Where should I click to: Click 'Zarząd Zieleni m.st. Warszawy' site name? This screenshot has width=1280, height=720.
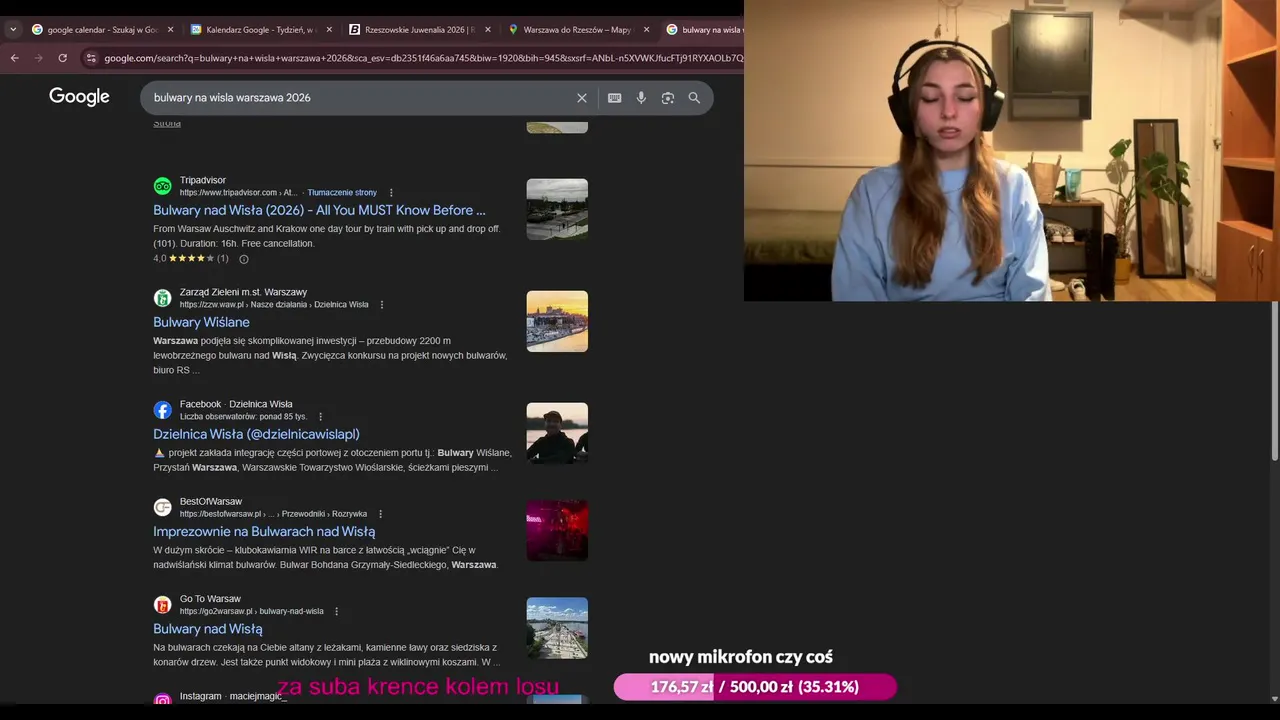(243, 292)
